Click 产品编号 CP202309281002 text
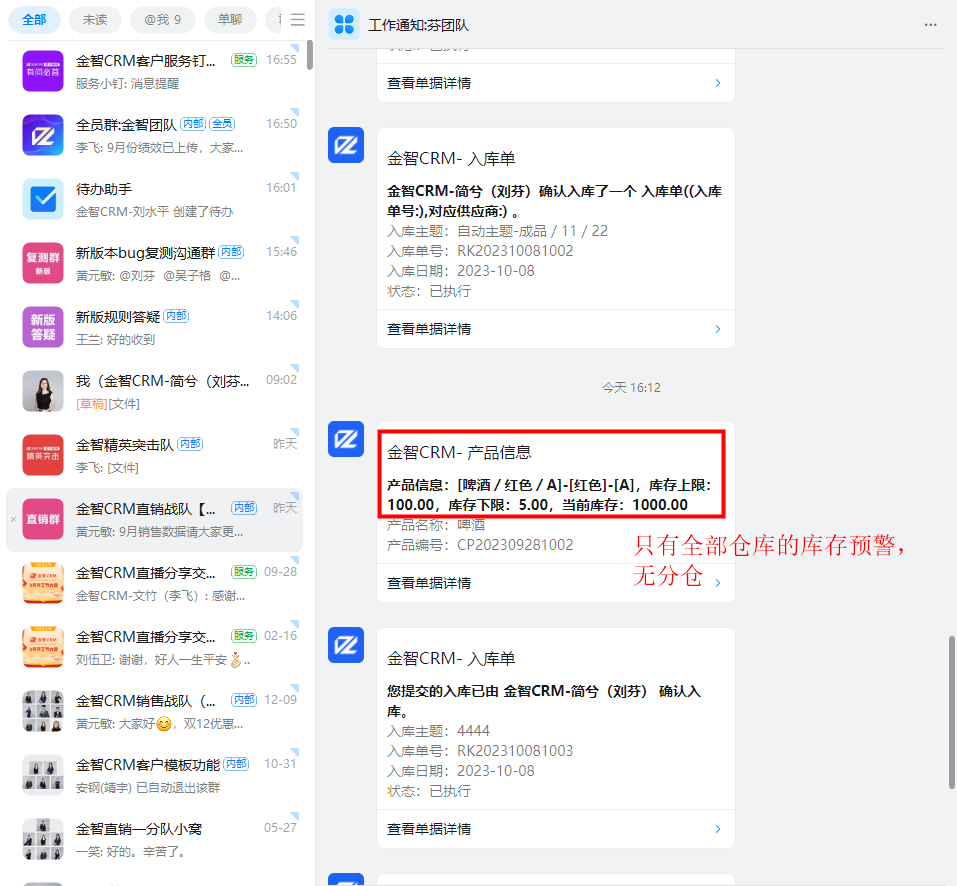 coord(480,544)
